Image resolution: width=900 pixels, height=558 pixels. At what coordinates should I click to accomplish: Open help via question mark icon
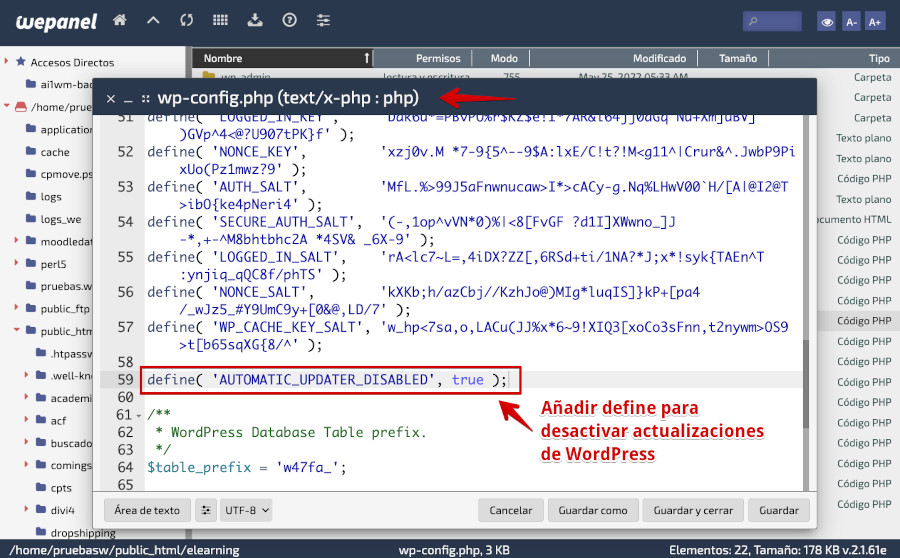tap(289, 21)
